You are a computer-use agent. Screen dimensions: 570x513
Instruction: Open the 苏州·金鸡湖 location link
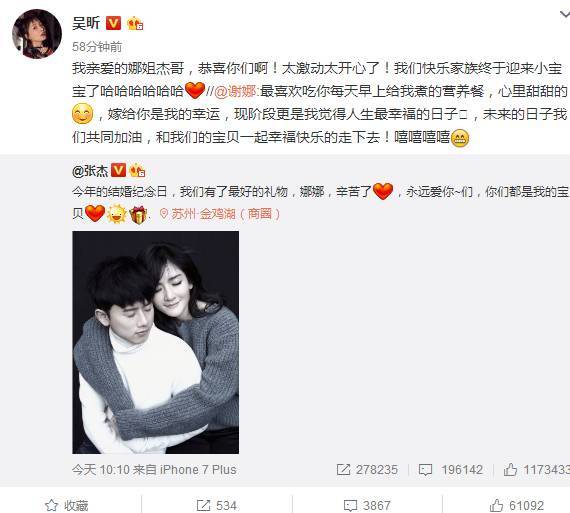point(225,214)
